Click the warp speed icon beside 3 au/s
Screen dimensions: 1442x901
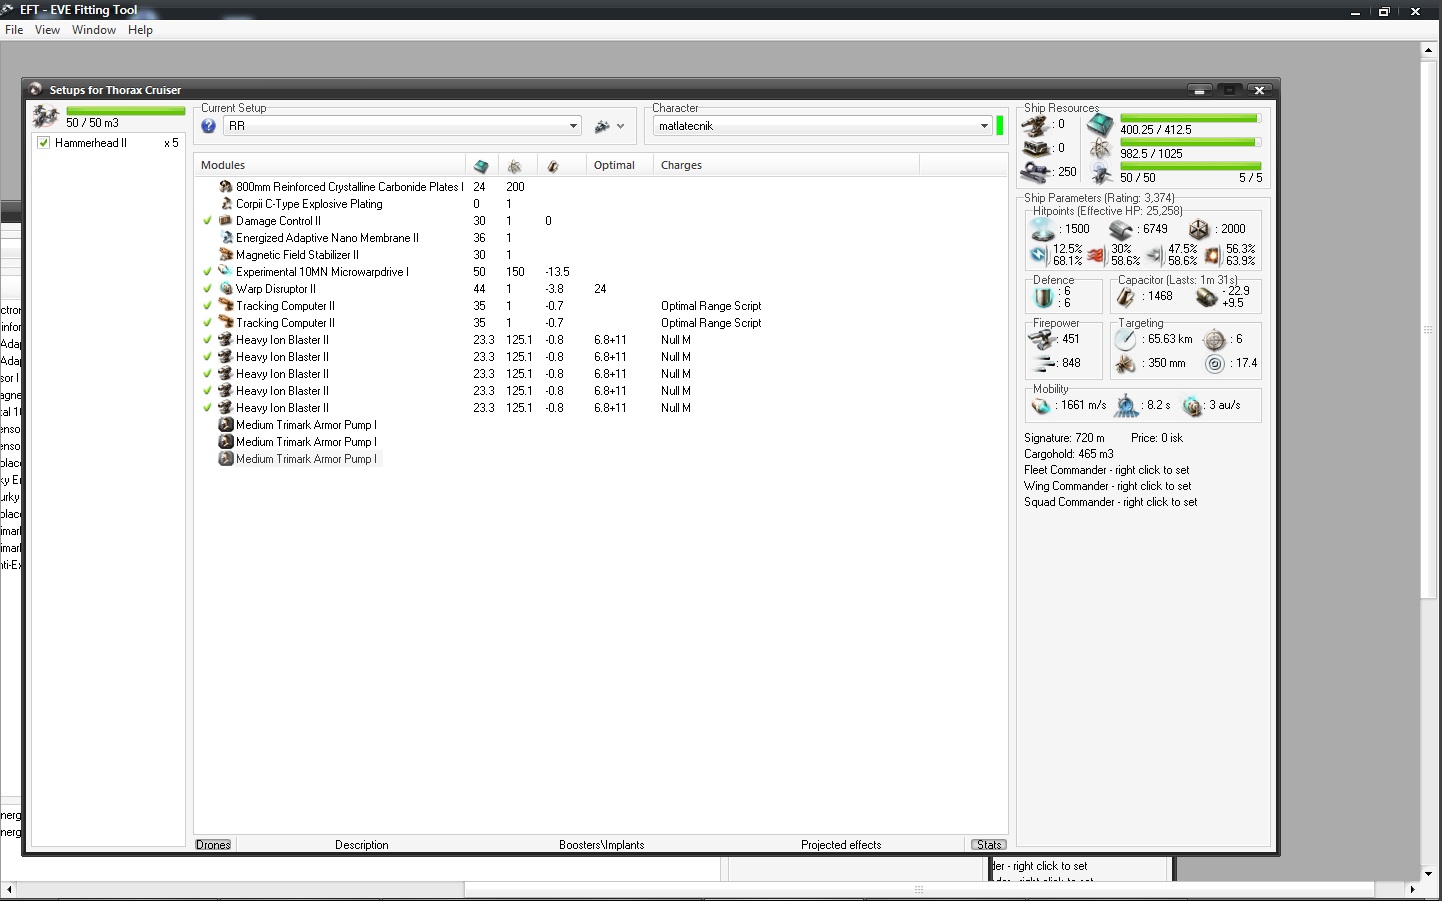pos(1192,406)
